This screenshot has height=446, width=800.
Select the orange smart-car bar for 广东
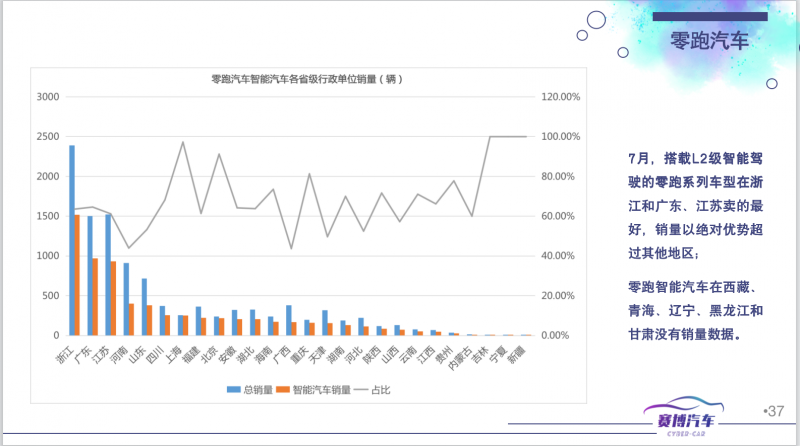pos(95,296)
